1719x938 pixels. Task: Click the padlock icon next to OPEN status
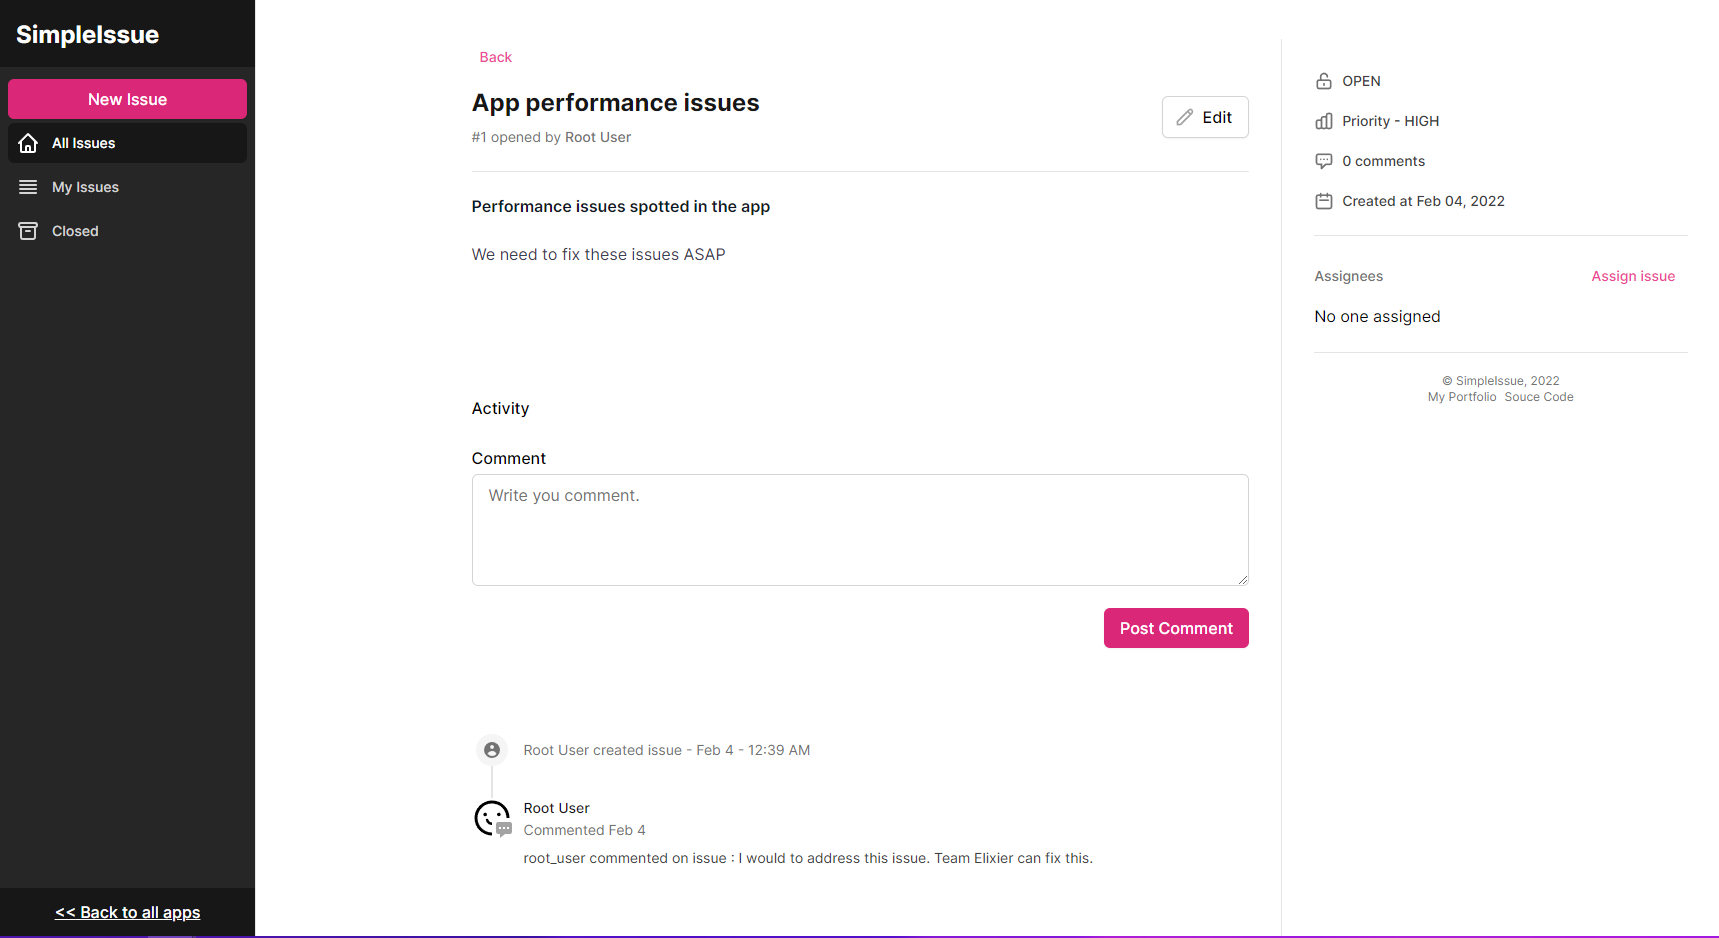(1324, 81)
